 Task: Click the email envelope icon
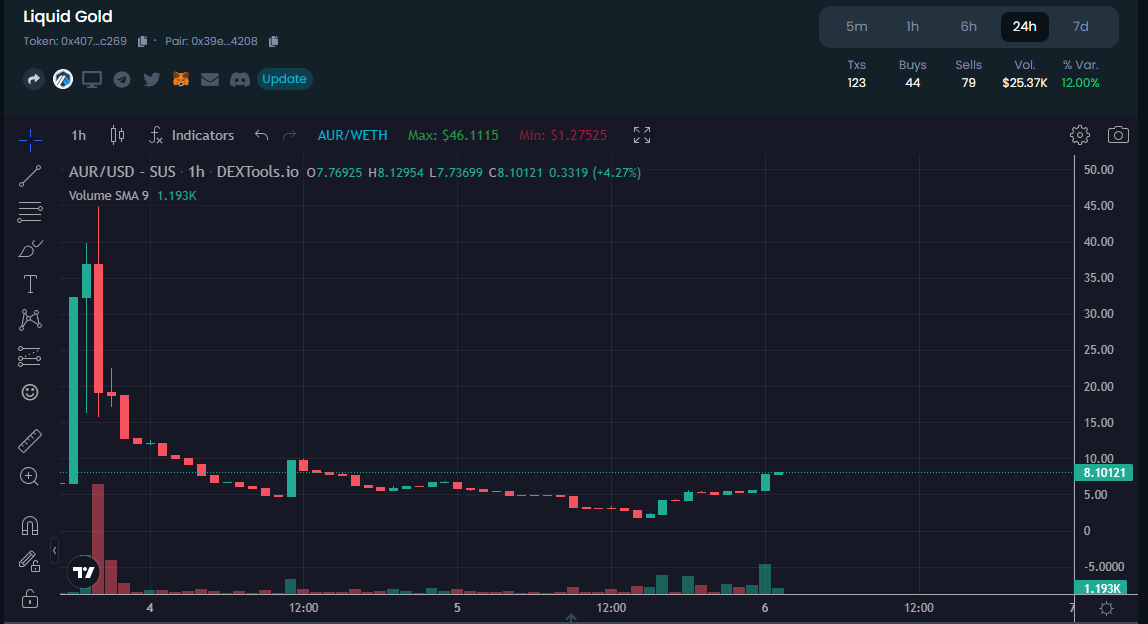210,79
